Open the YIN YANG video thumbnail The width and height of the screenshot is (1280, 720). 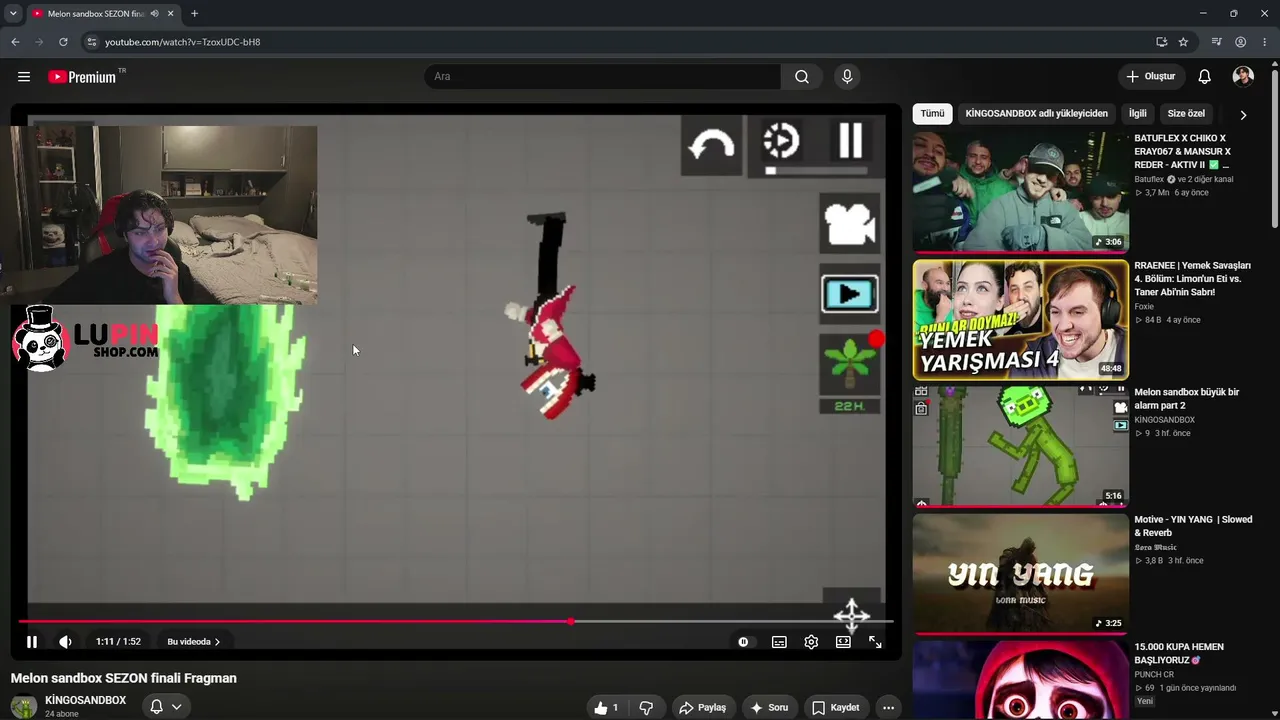[1021, 574]
